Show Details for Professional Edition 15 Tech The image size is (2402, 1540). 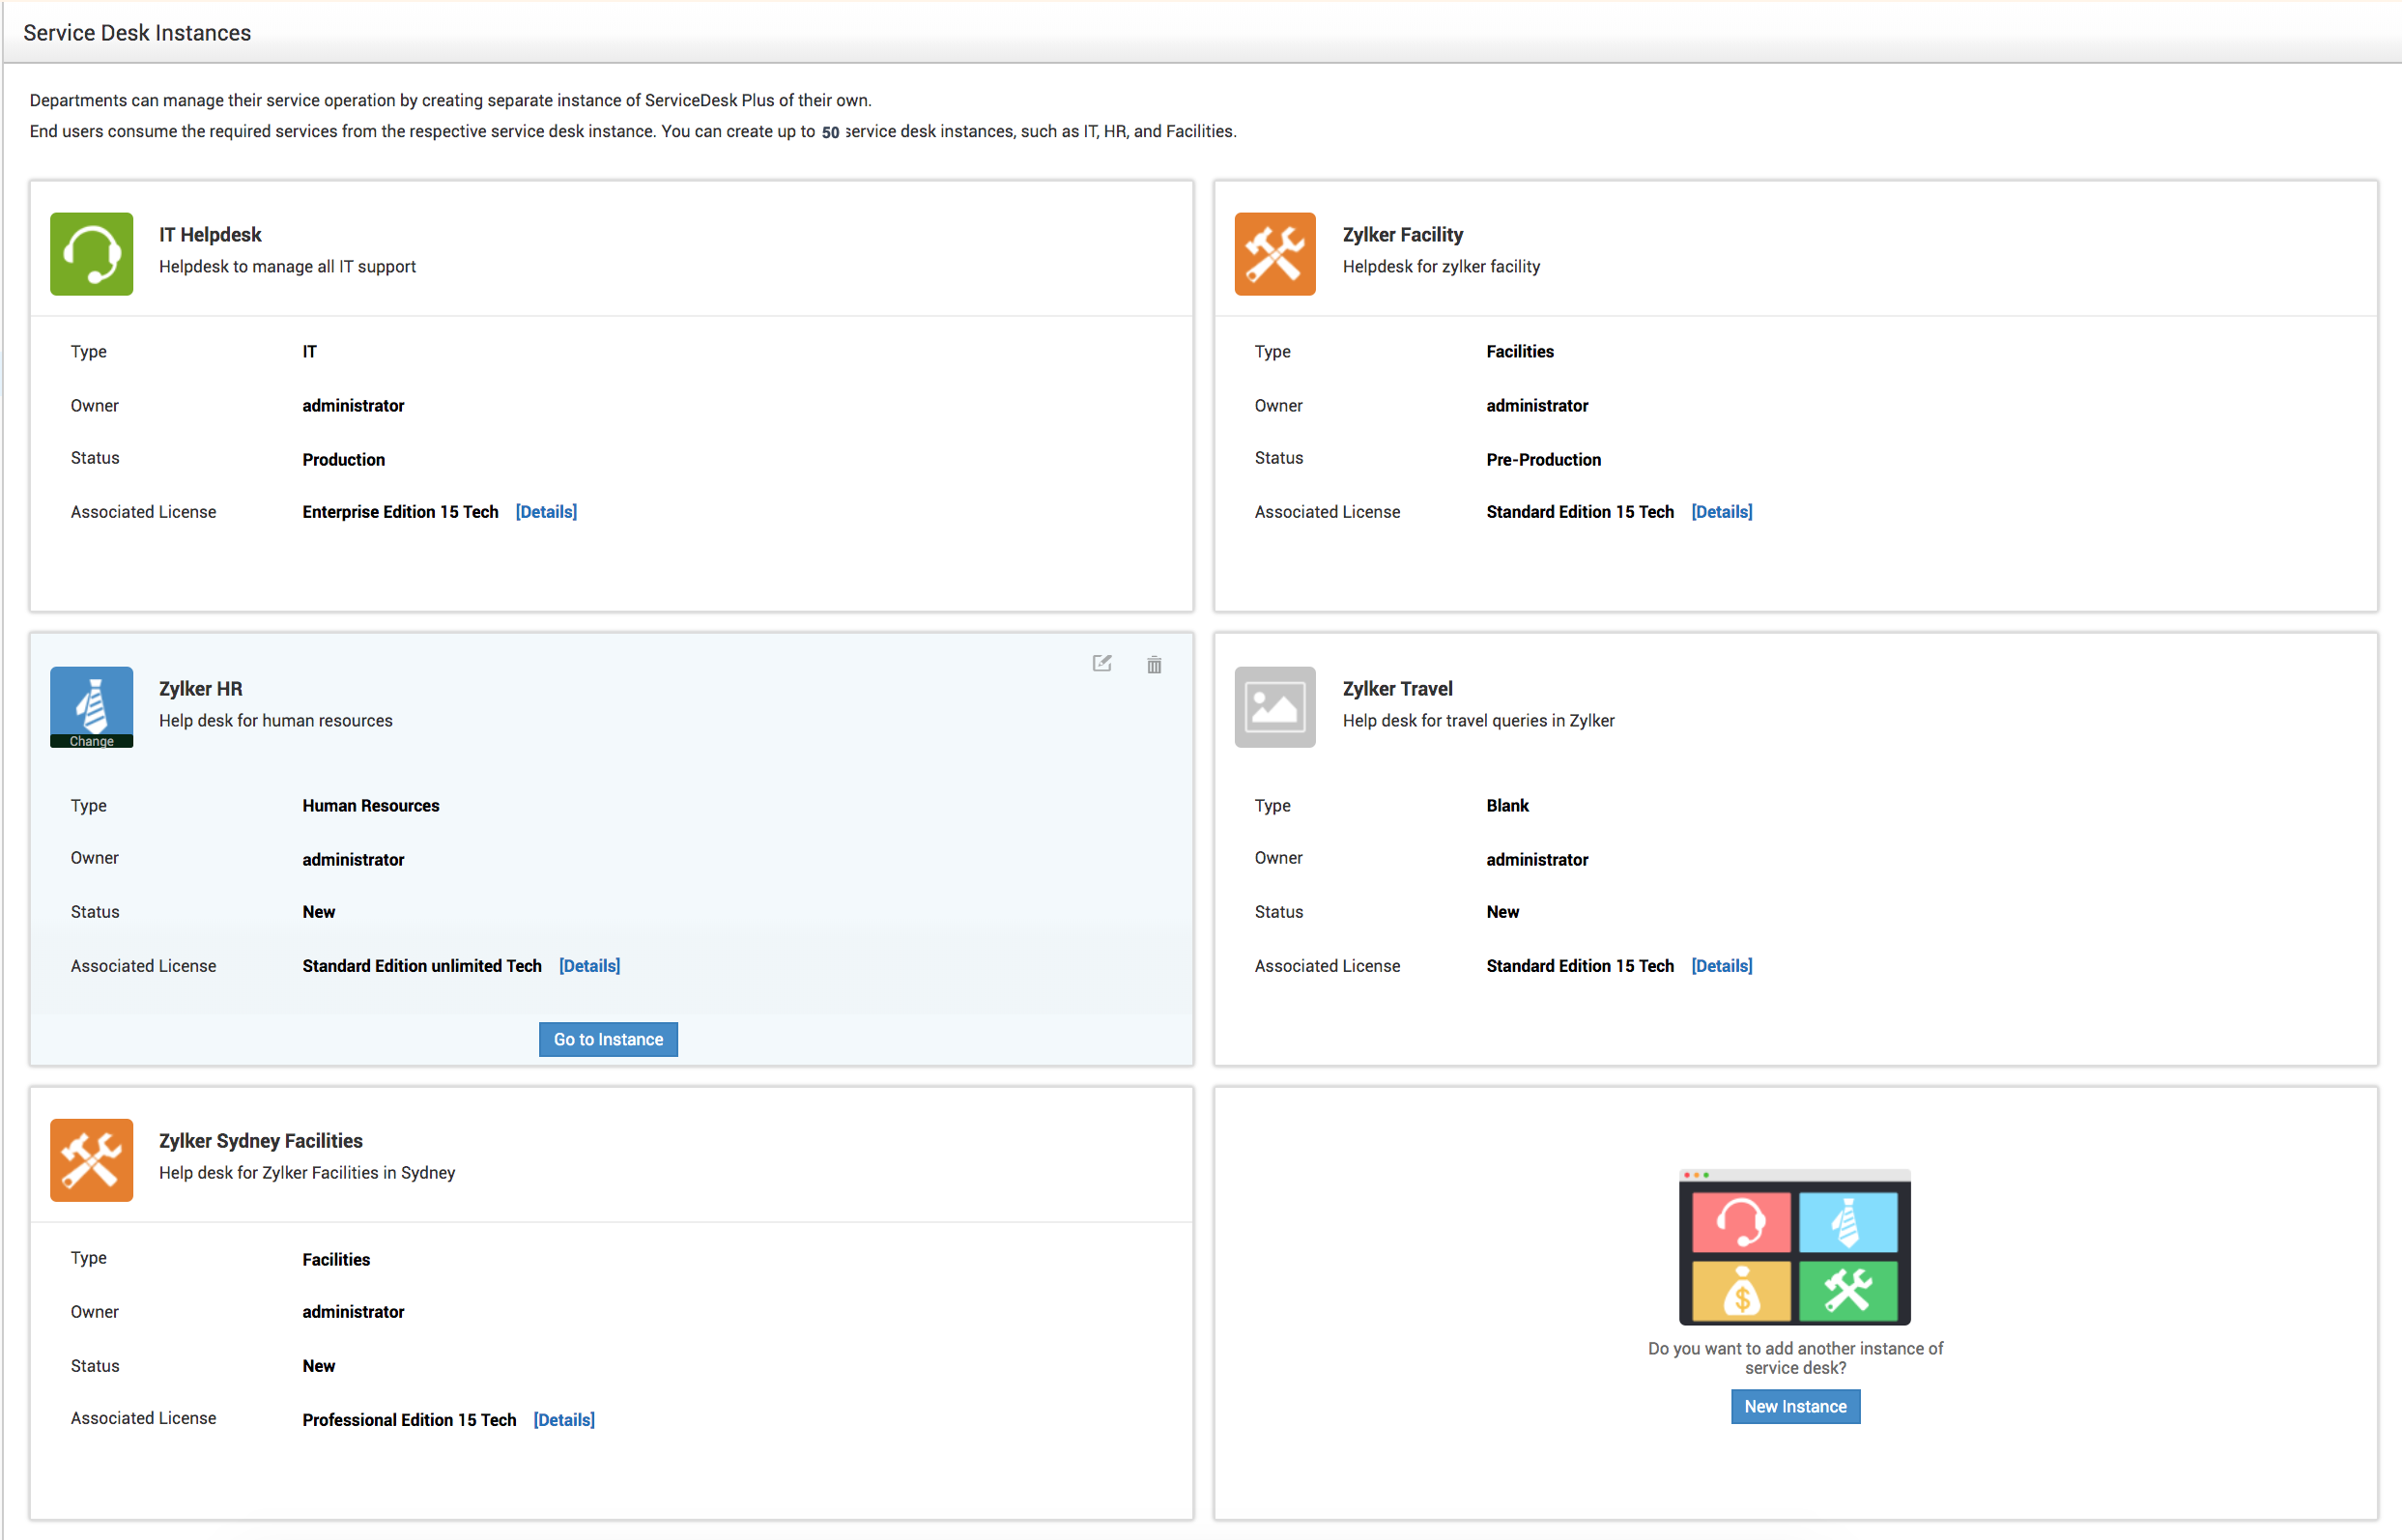point(564,1420)
